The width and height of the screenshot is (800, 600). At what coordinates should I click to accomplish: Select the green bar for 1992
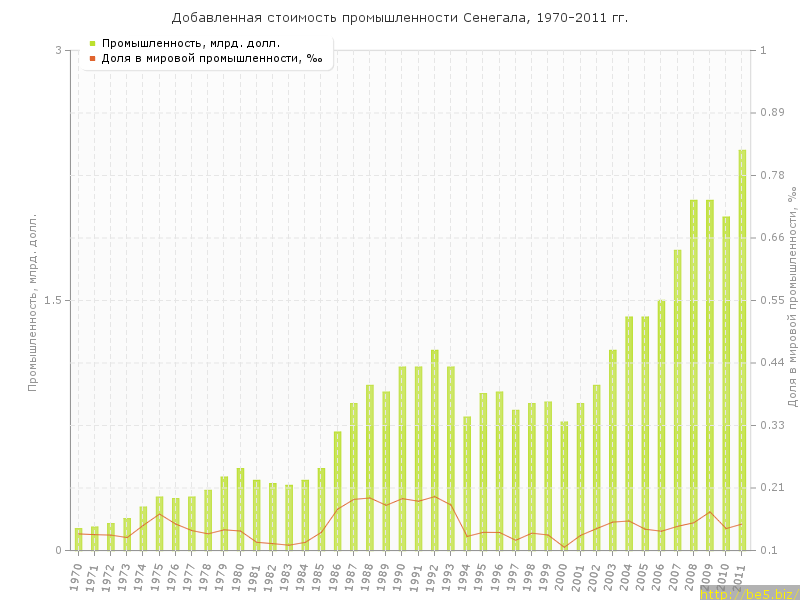[x=435, y=450]
